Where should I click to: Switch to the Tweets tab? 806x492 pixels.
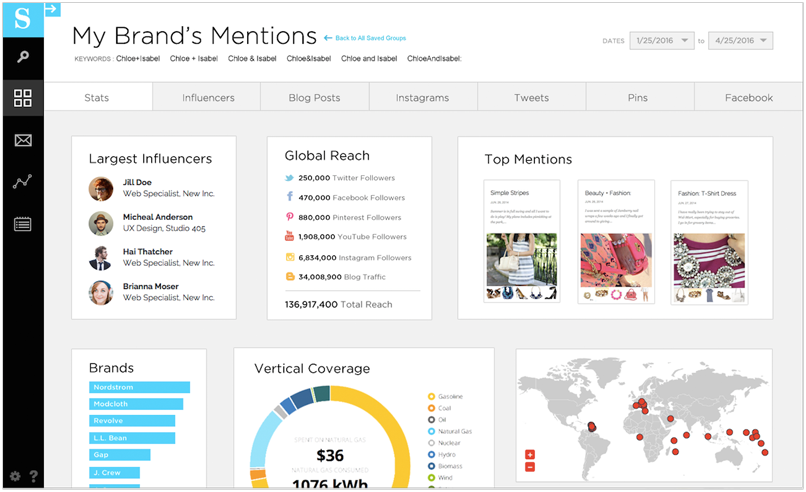click(x=532, y=98)
